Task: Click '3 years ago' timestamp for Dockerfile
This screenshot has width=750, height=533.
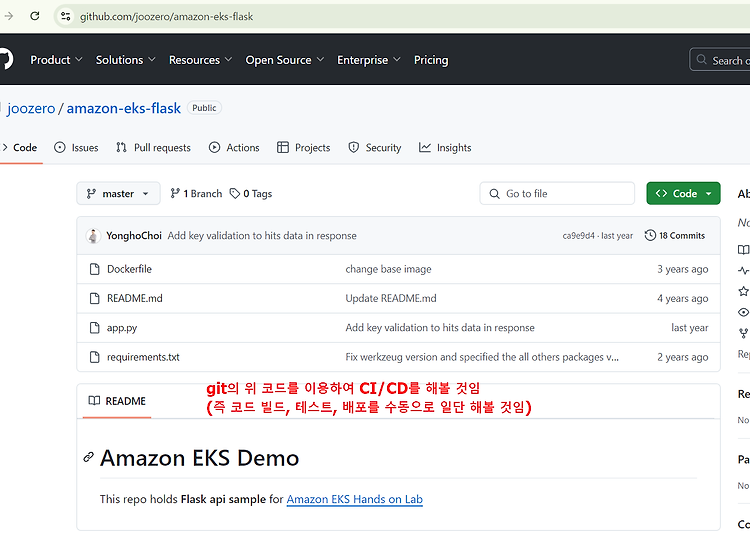Action: 683,269
